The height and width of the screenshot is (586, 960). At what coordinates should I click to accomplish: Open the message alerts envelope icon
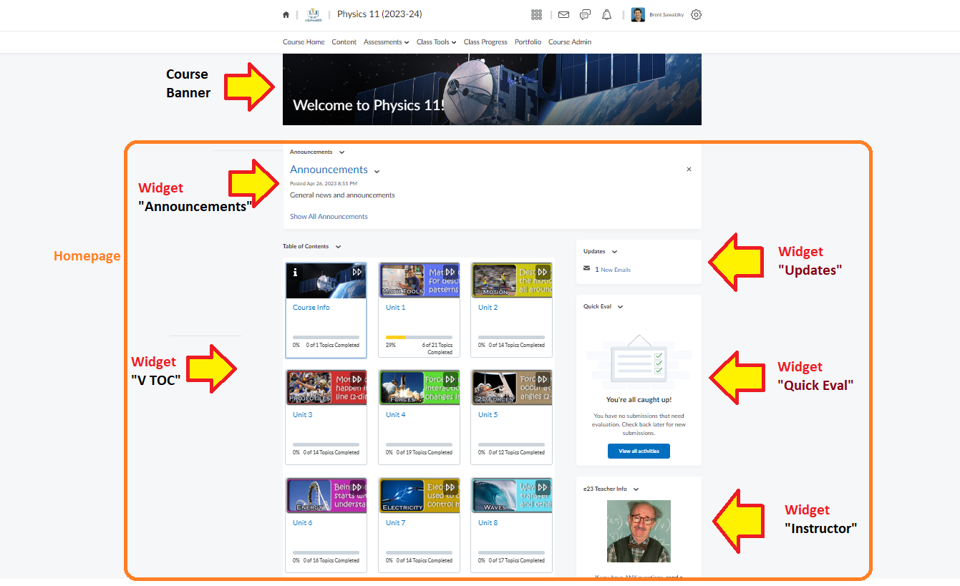click(x=564, y=15)
